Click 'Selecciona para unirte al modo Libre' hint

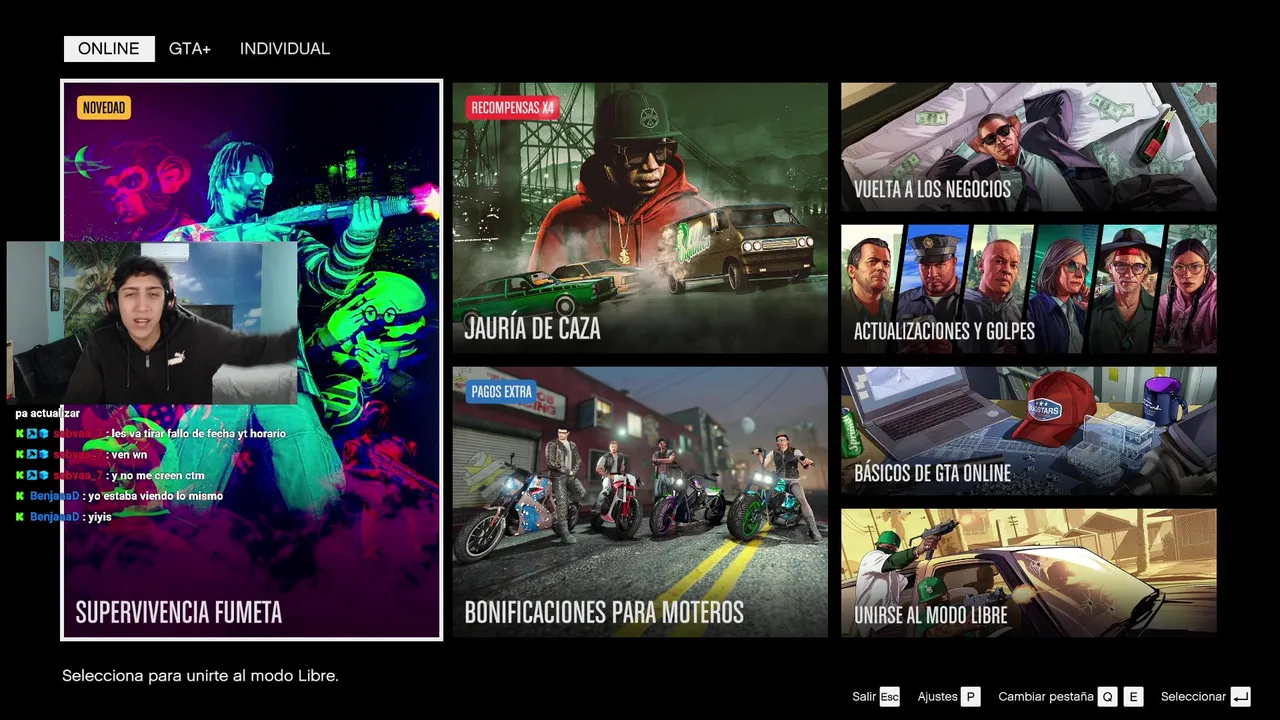point(200,676)
